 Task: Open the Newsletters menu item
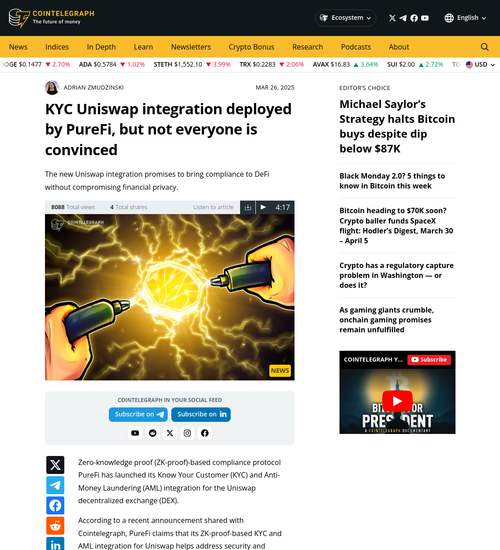(191, 47)
